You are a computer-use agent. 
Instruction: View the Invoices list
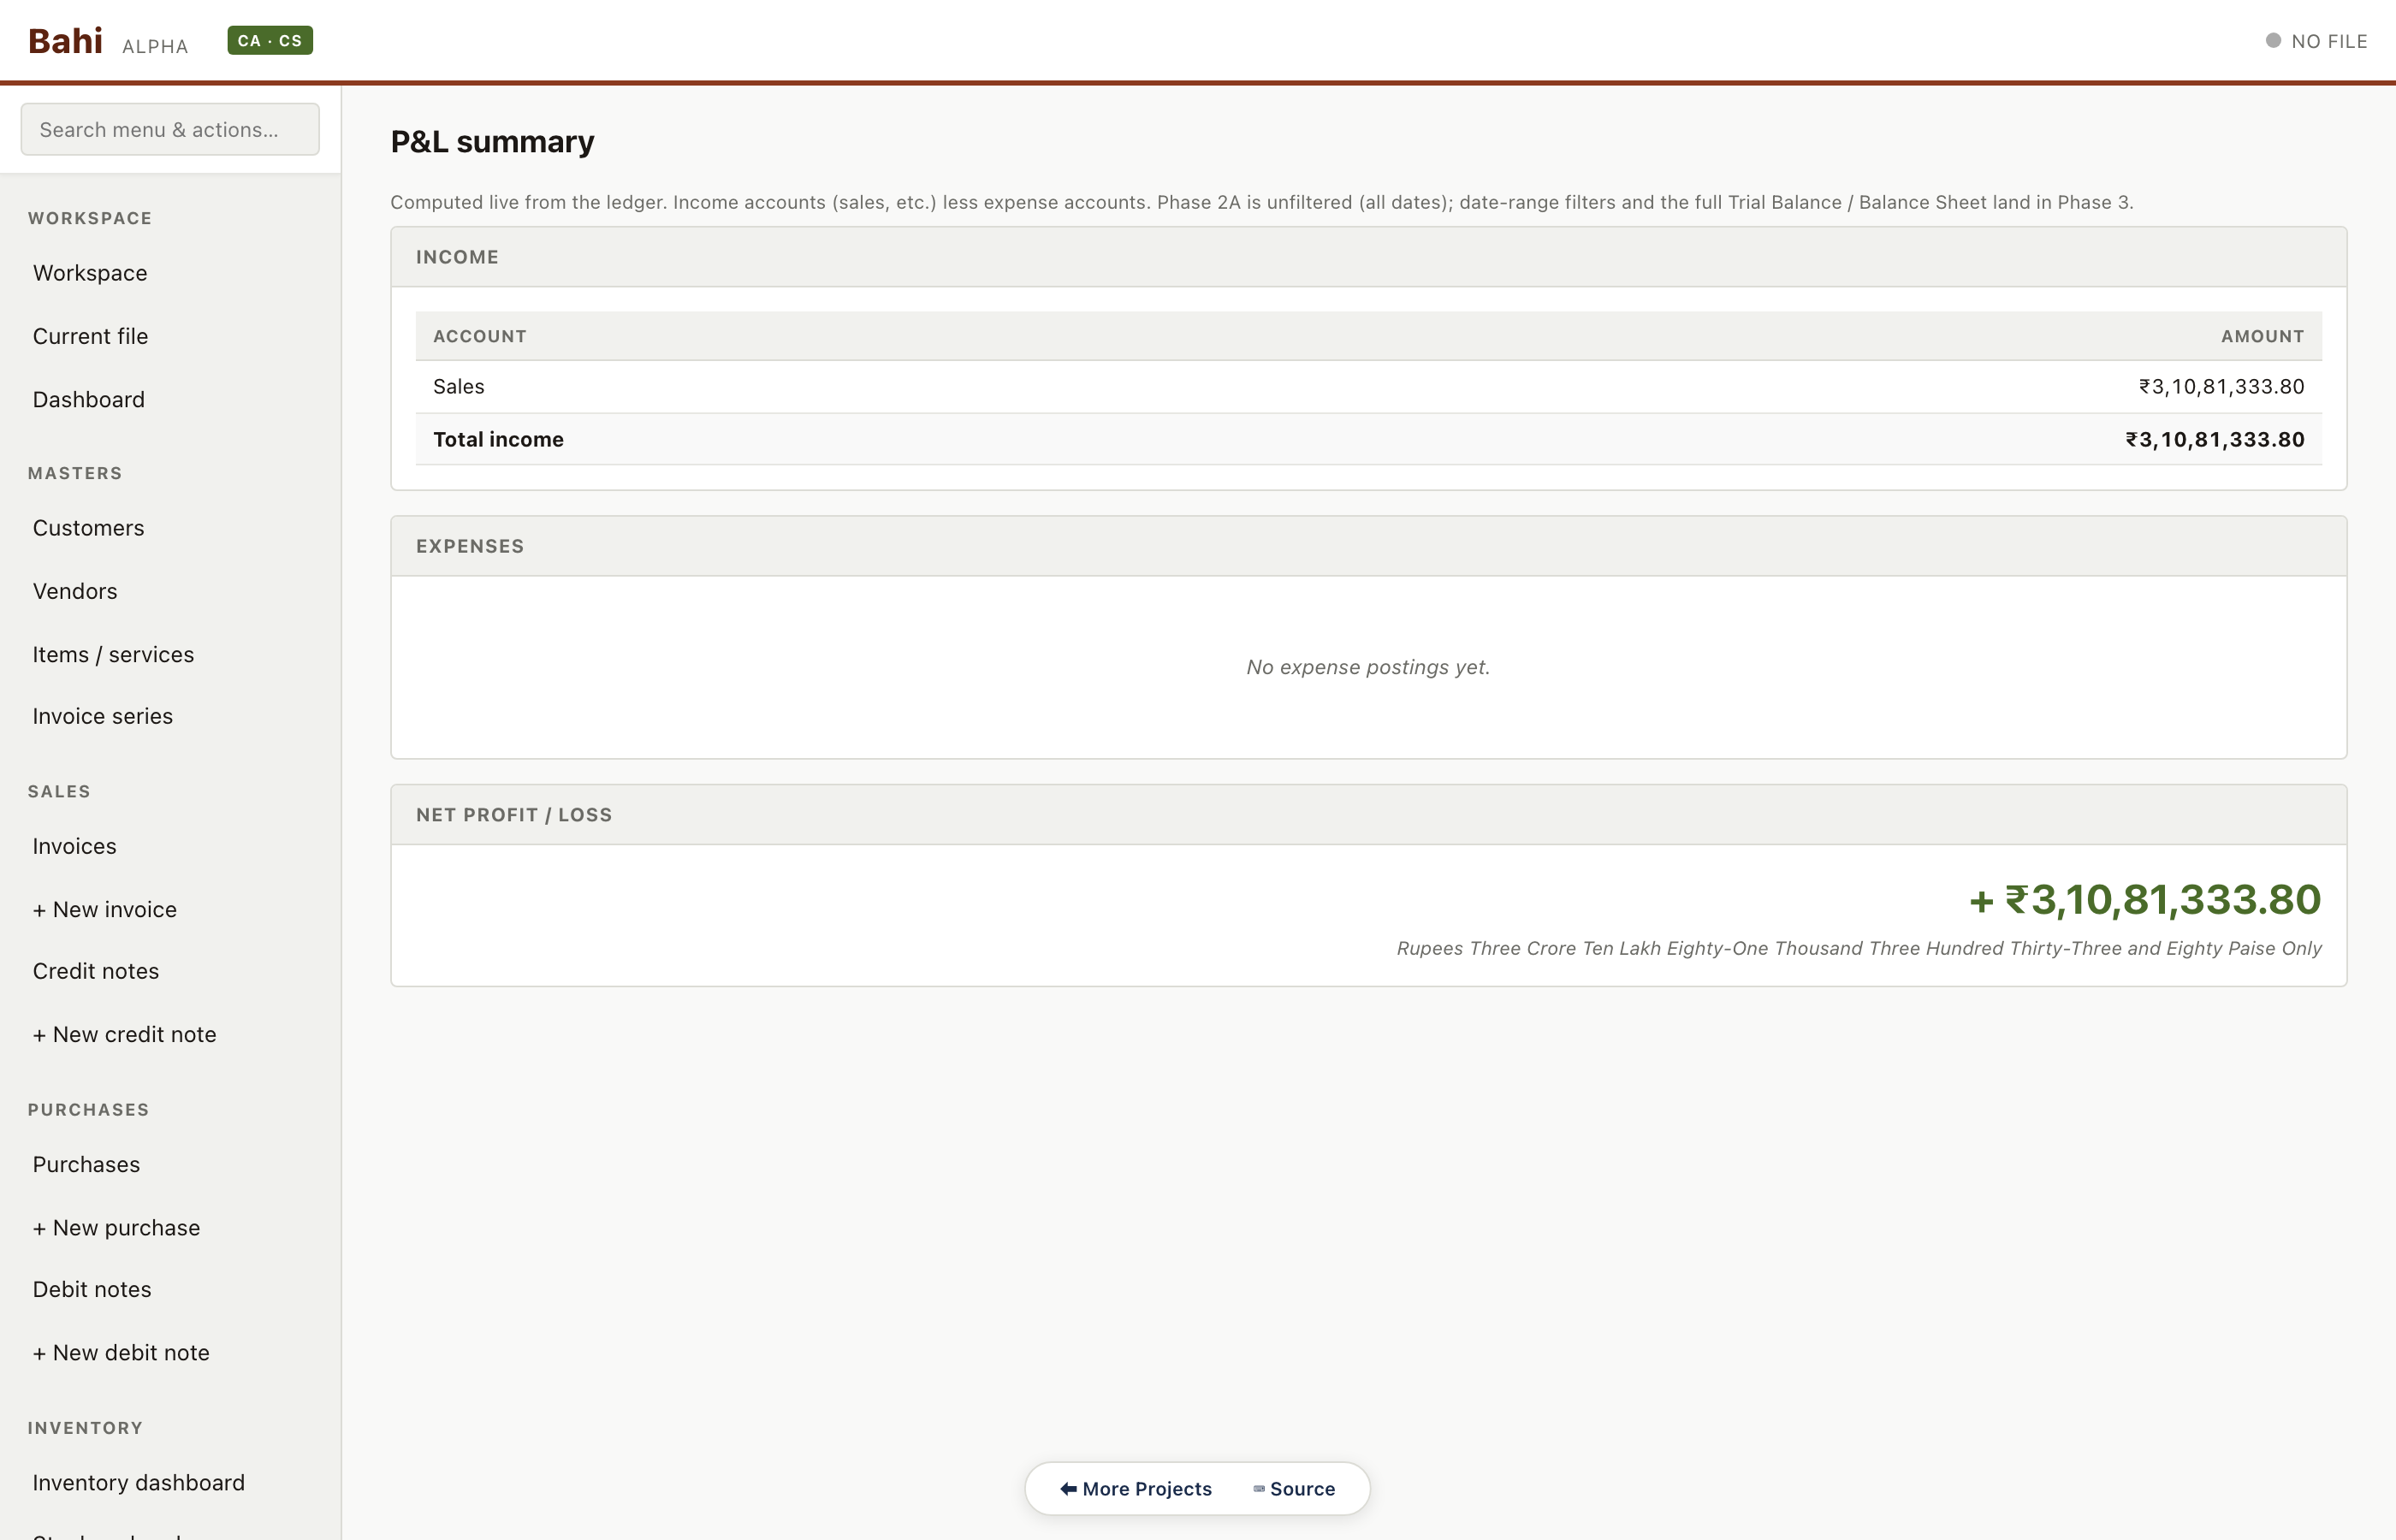75,846
